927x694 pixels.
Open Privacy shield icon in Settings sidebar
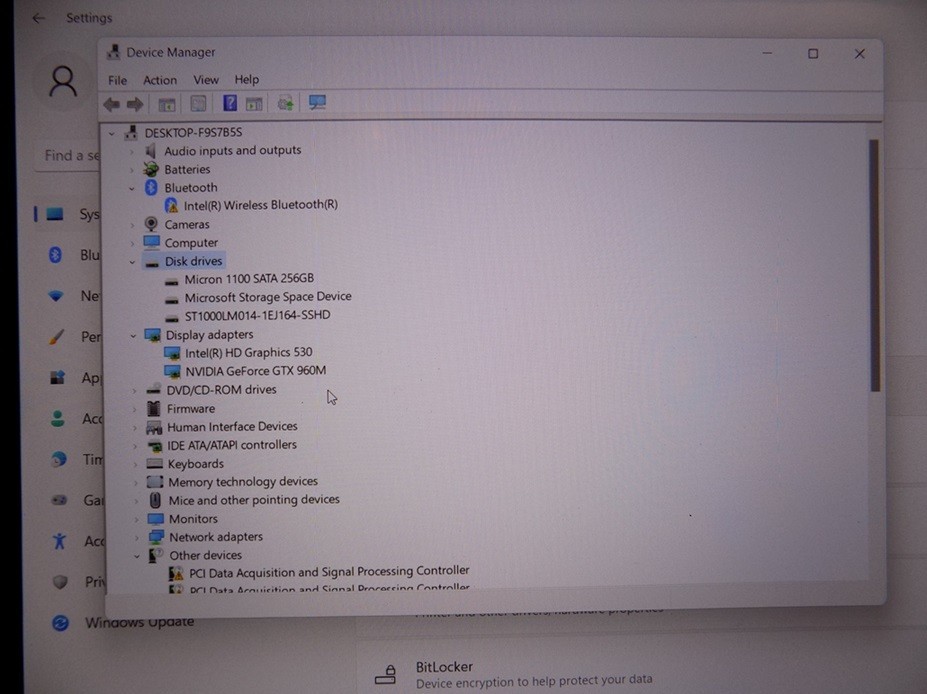(x=60, y=582)
